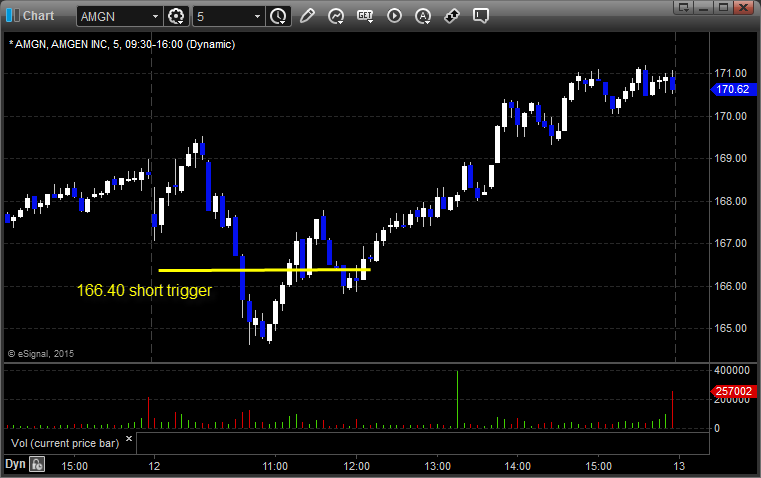Close the Vol study pane
Screen dimensions: 761x478
click(x=129, y=439)
